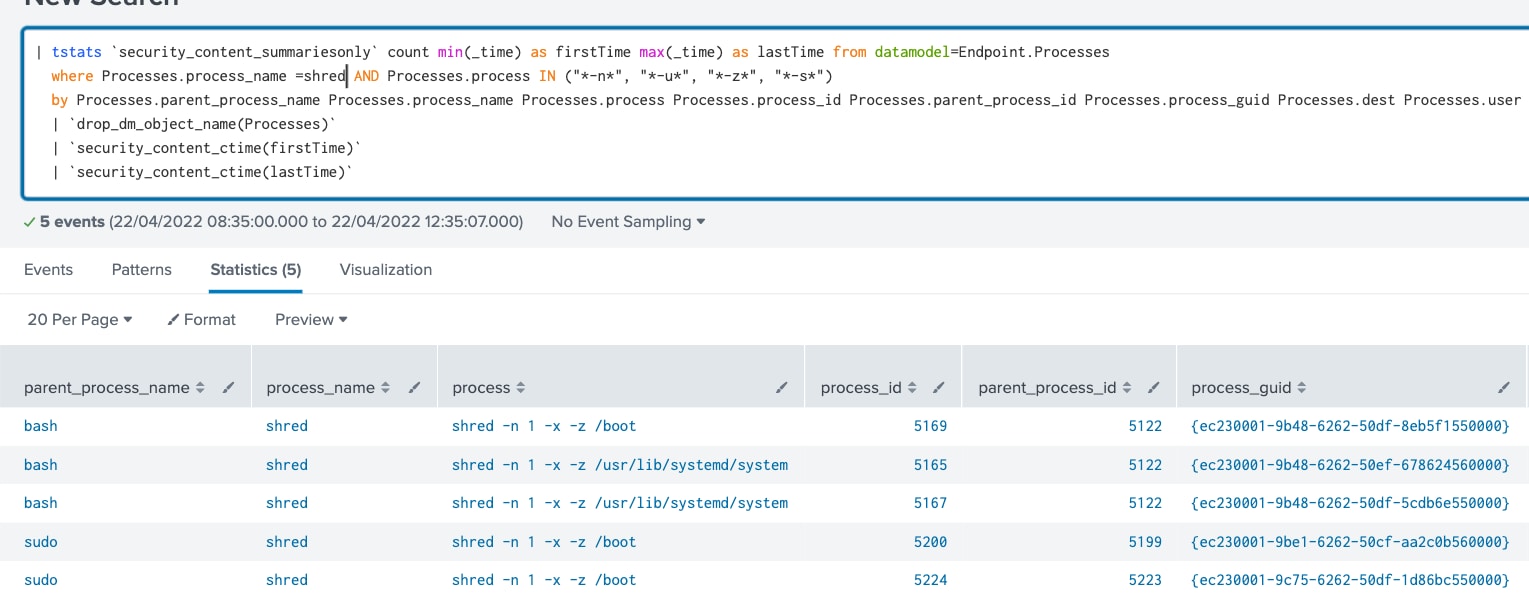Image resolution: width=1529 pixels, height=599 pixels.
Task: Click the process_id value 5169
Action: tap(930, 426)
